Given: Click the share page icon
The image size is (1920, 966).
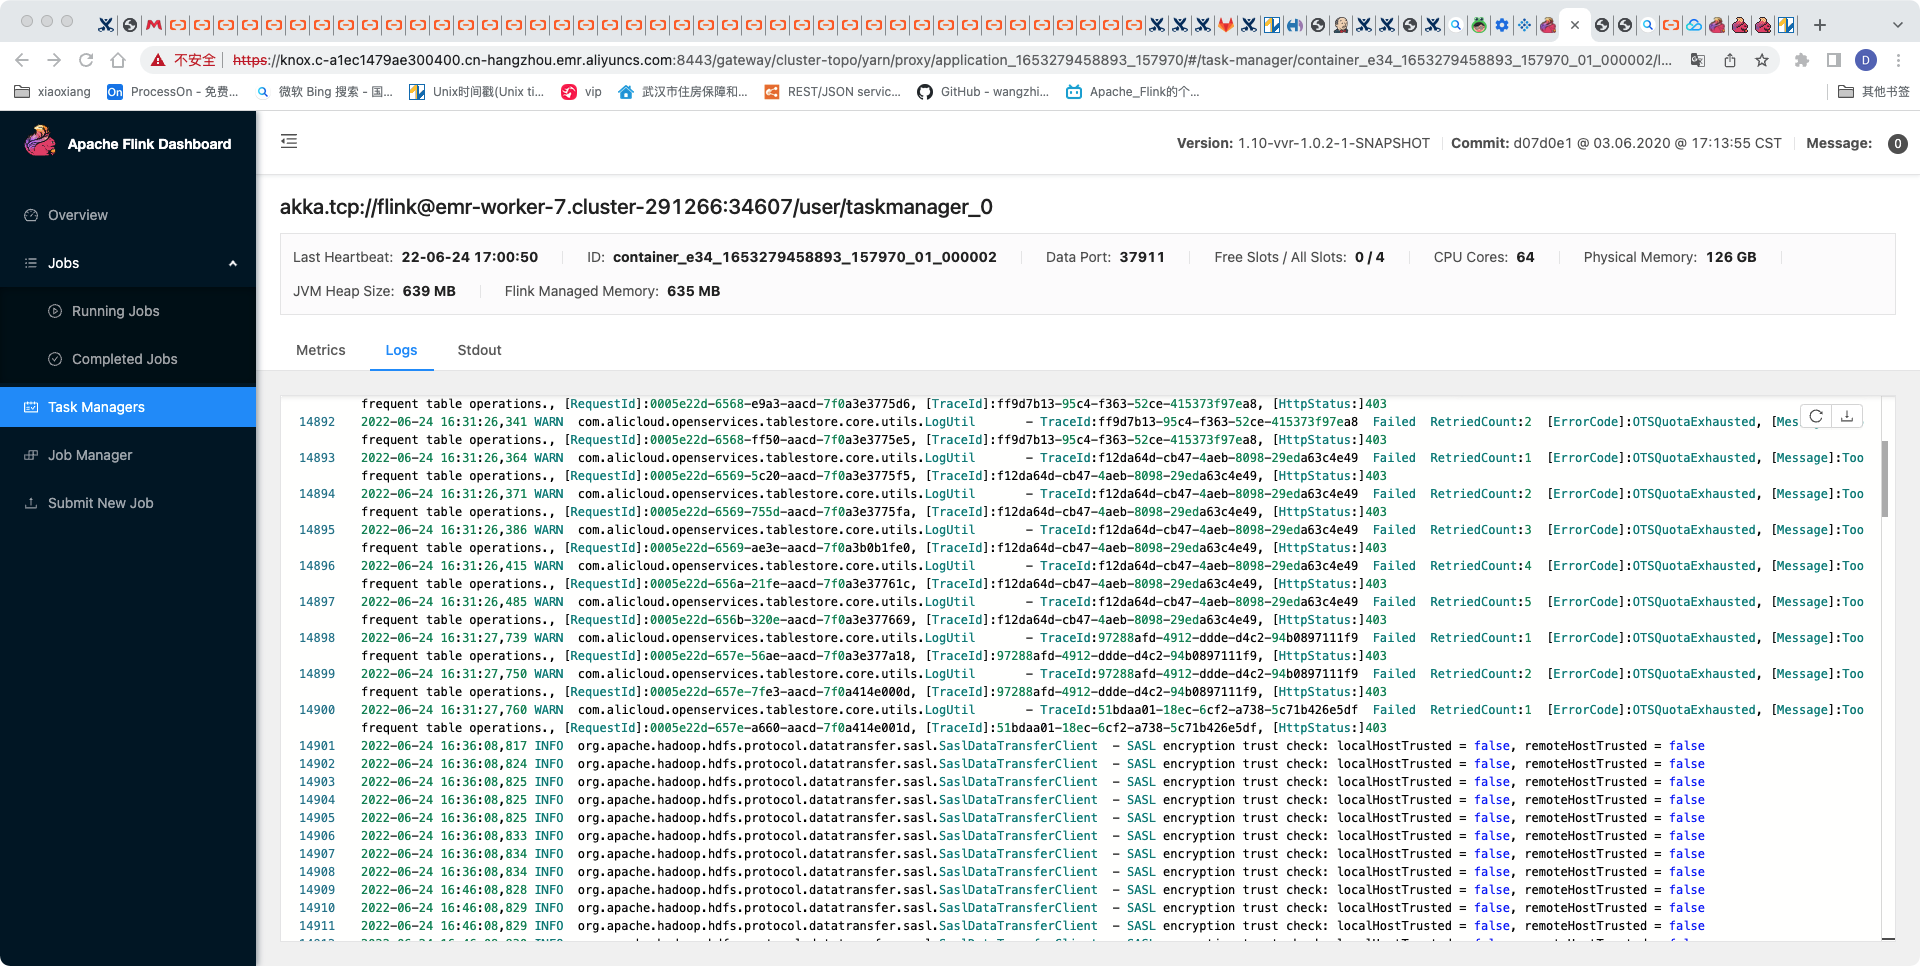Looking at the screenshot, I should pyautogui.click(x=1730, y=60).
